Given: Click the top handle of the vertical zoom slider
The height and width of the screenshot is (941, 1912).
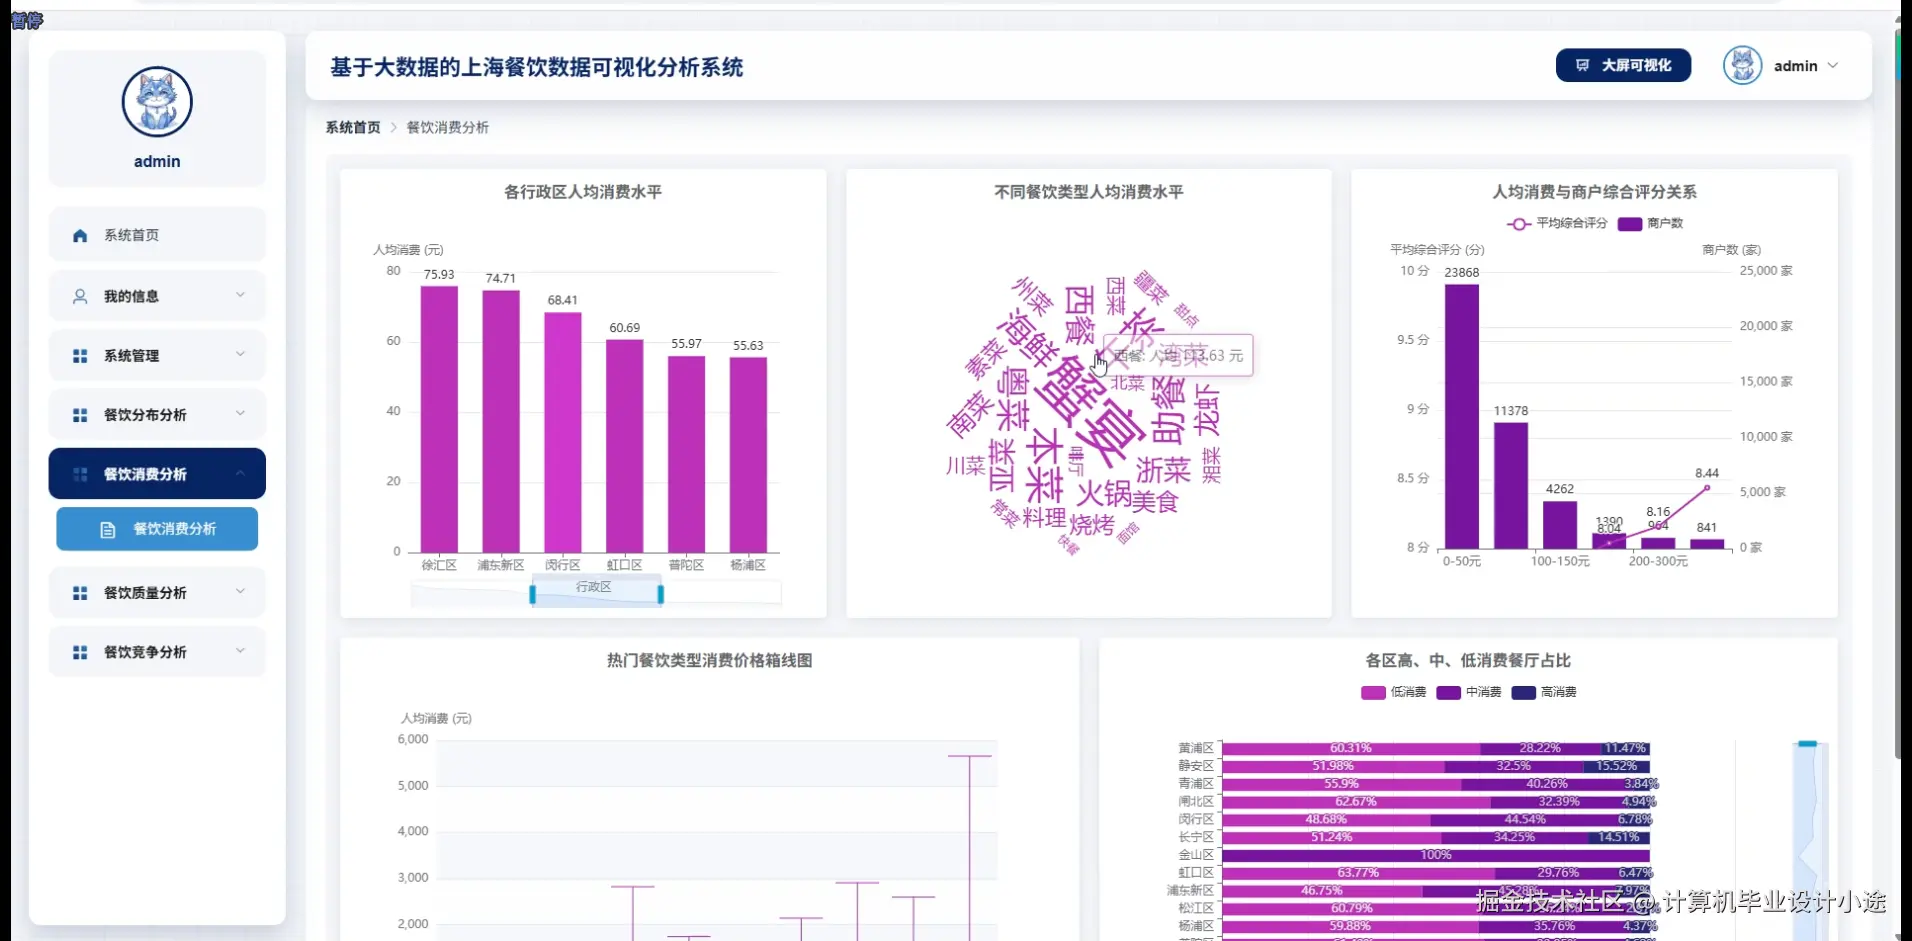Looking at the screenshot, I should [1807, 744].
